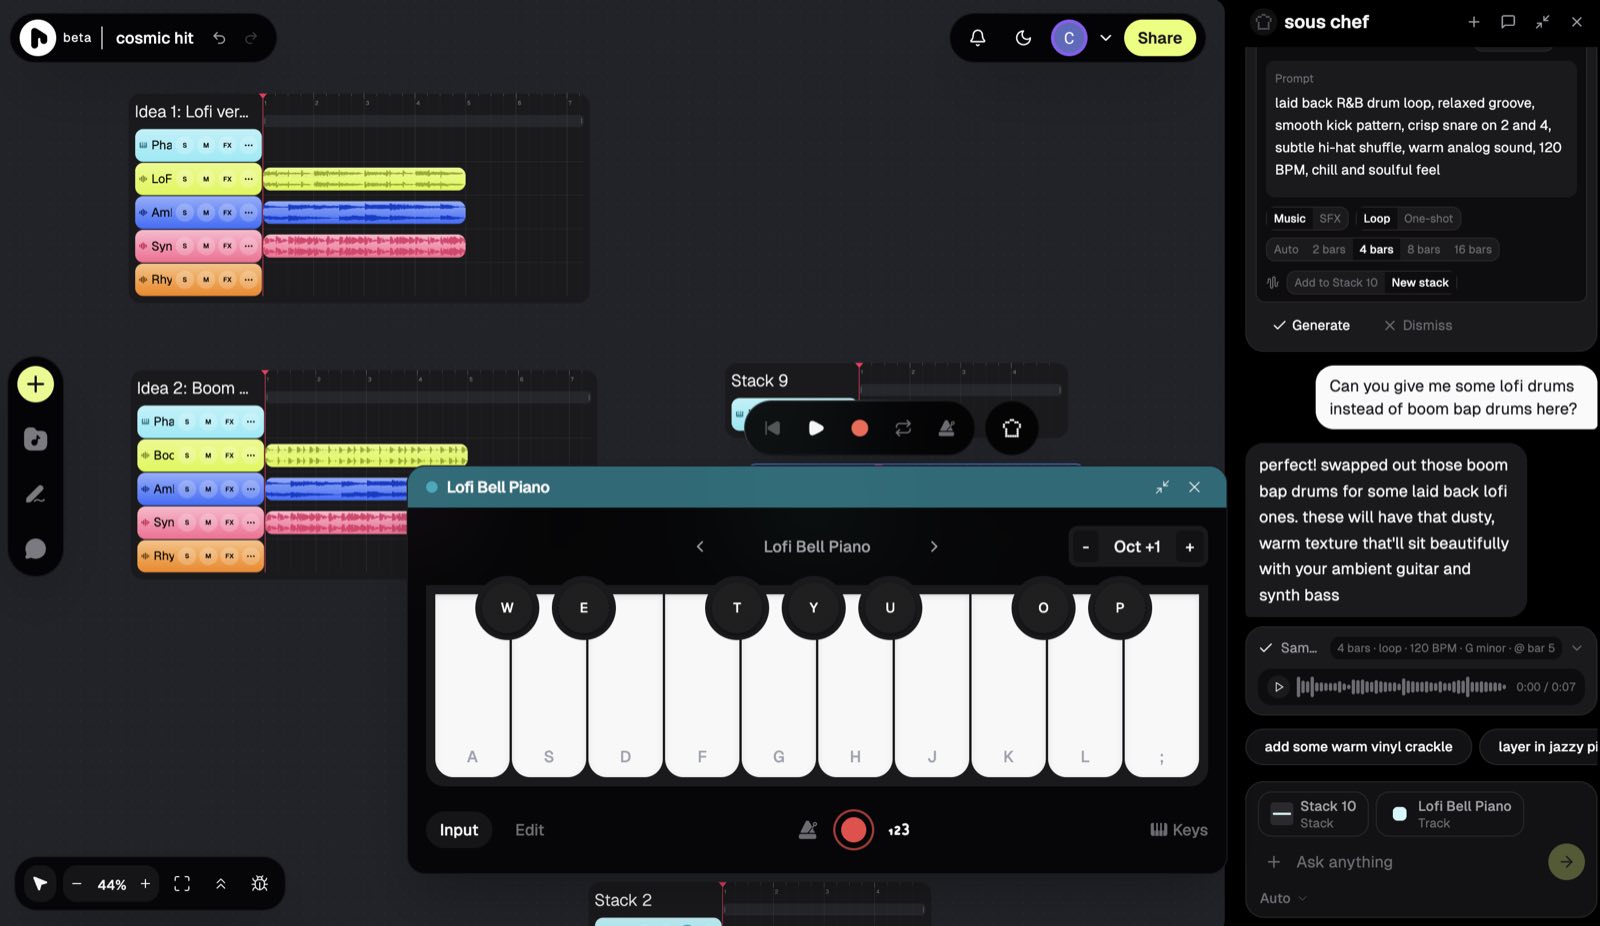Image resolution: width=1600 pixels, height=926 pixels.
Task: Select next instrument in Lofi Bell Piano
Action: pos(934,547)
